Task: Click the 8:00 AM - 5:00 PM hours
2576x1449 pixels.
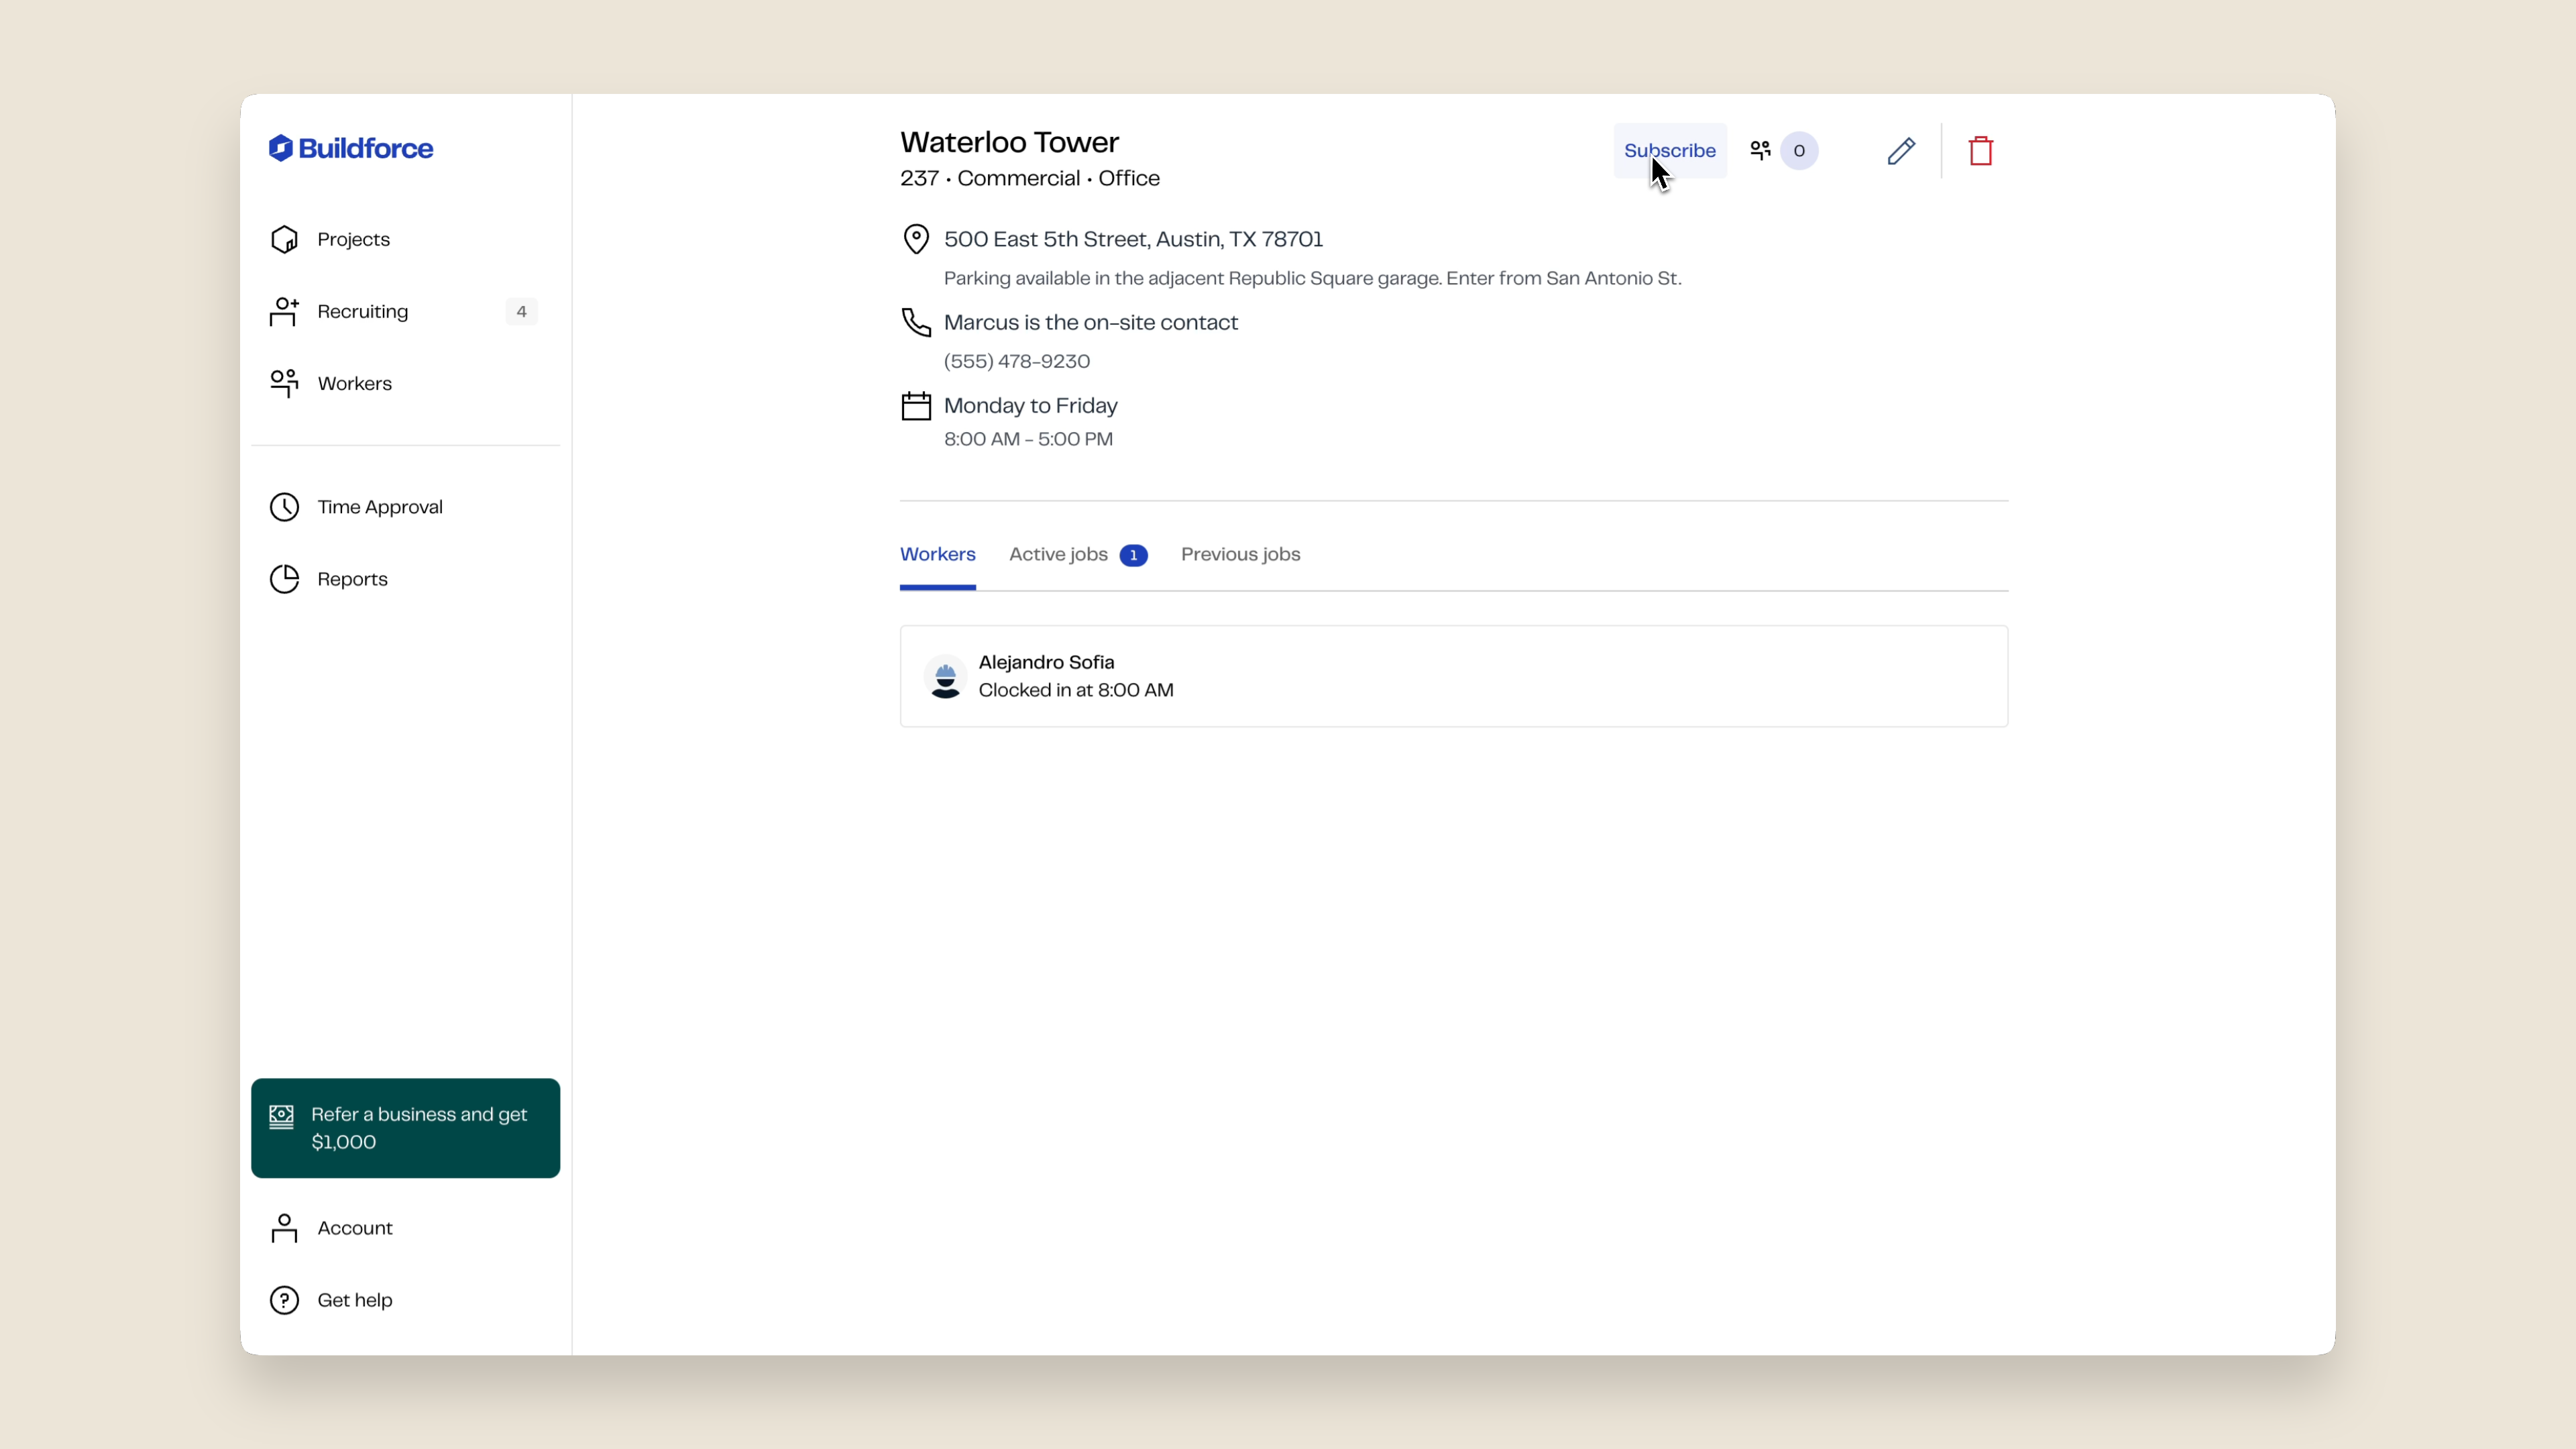Action: (x=1028, y=439)
